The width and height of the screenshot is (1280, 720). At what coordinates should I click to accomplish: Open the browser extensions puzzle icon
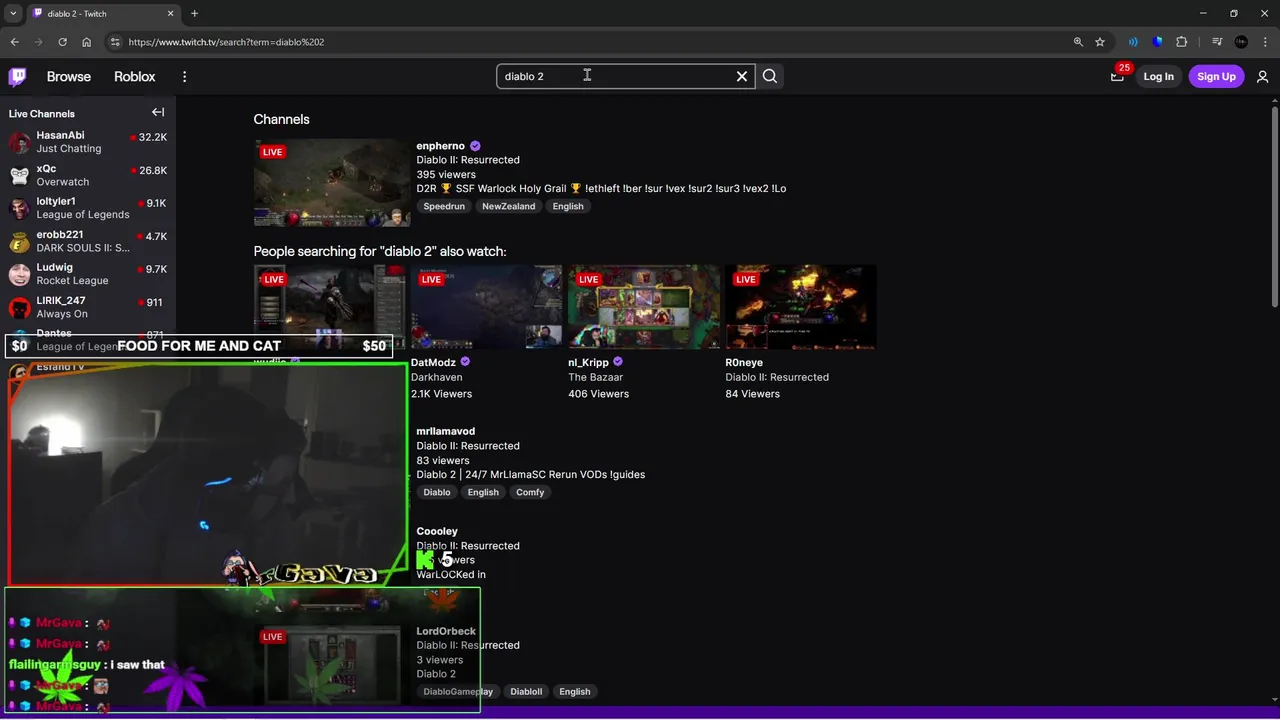point(1182,42)
